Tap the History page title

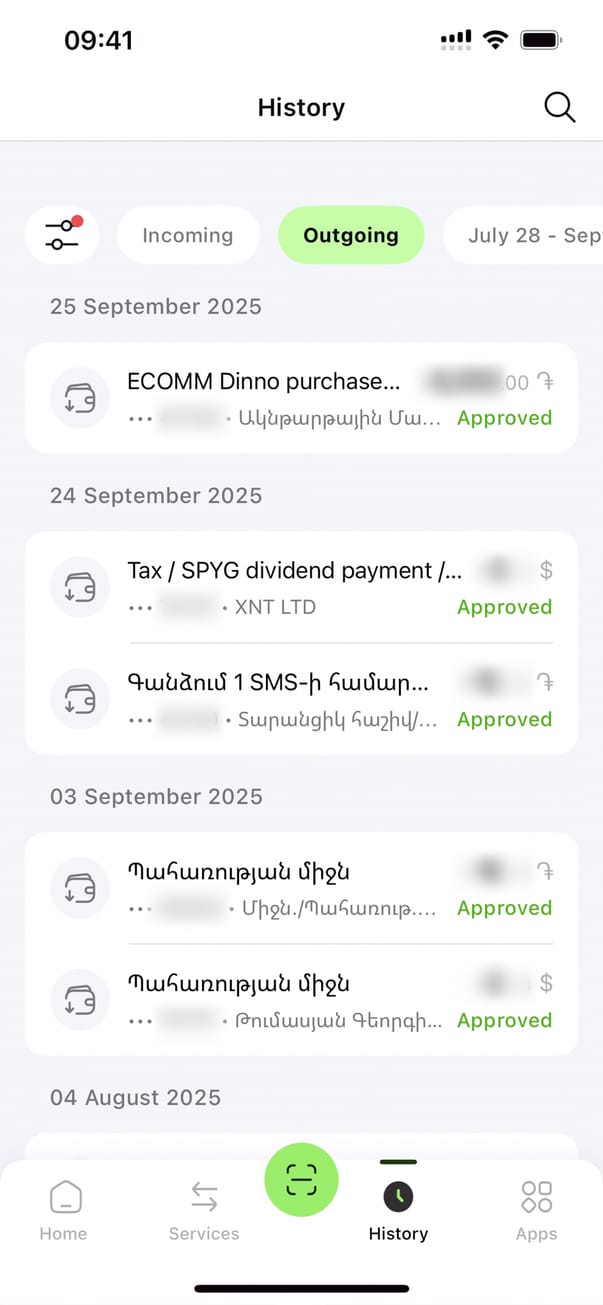[x=301, y=108]
